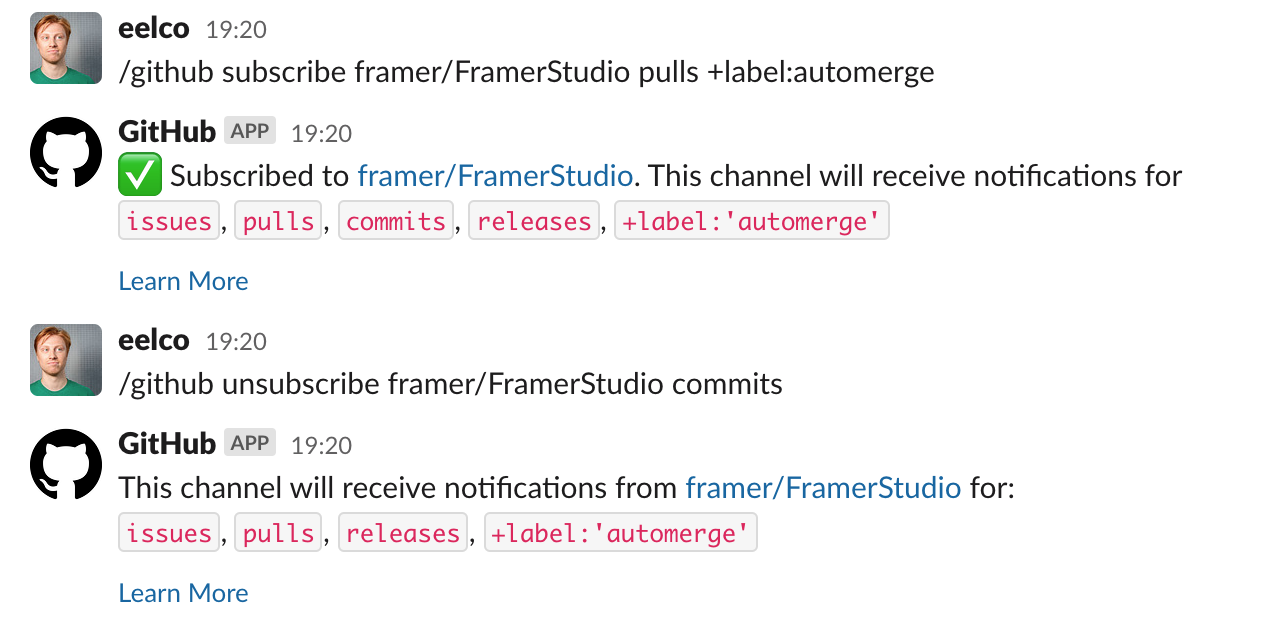Click Learn More under the Subscribed message
1268x620 pixels.
point(183,281)
